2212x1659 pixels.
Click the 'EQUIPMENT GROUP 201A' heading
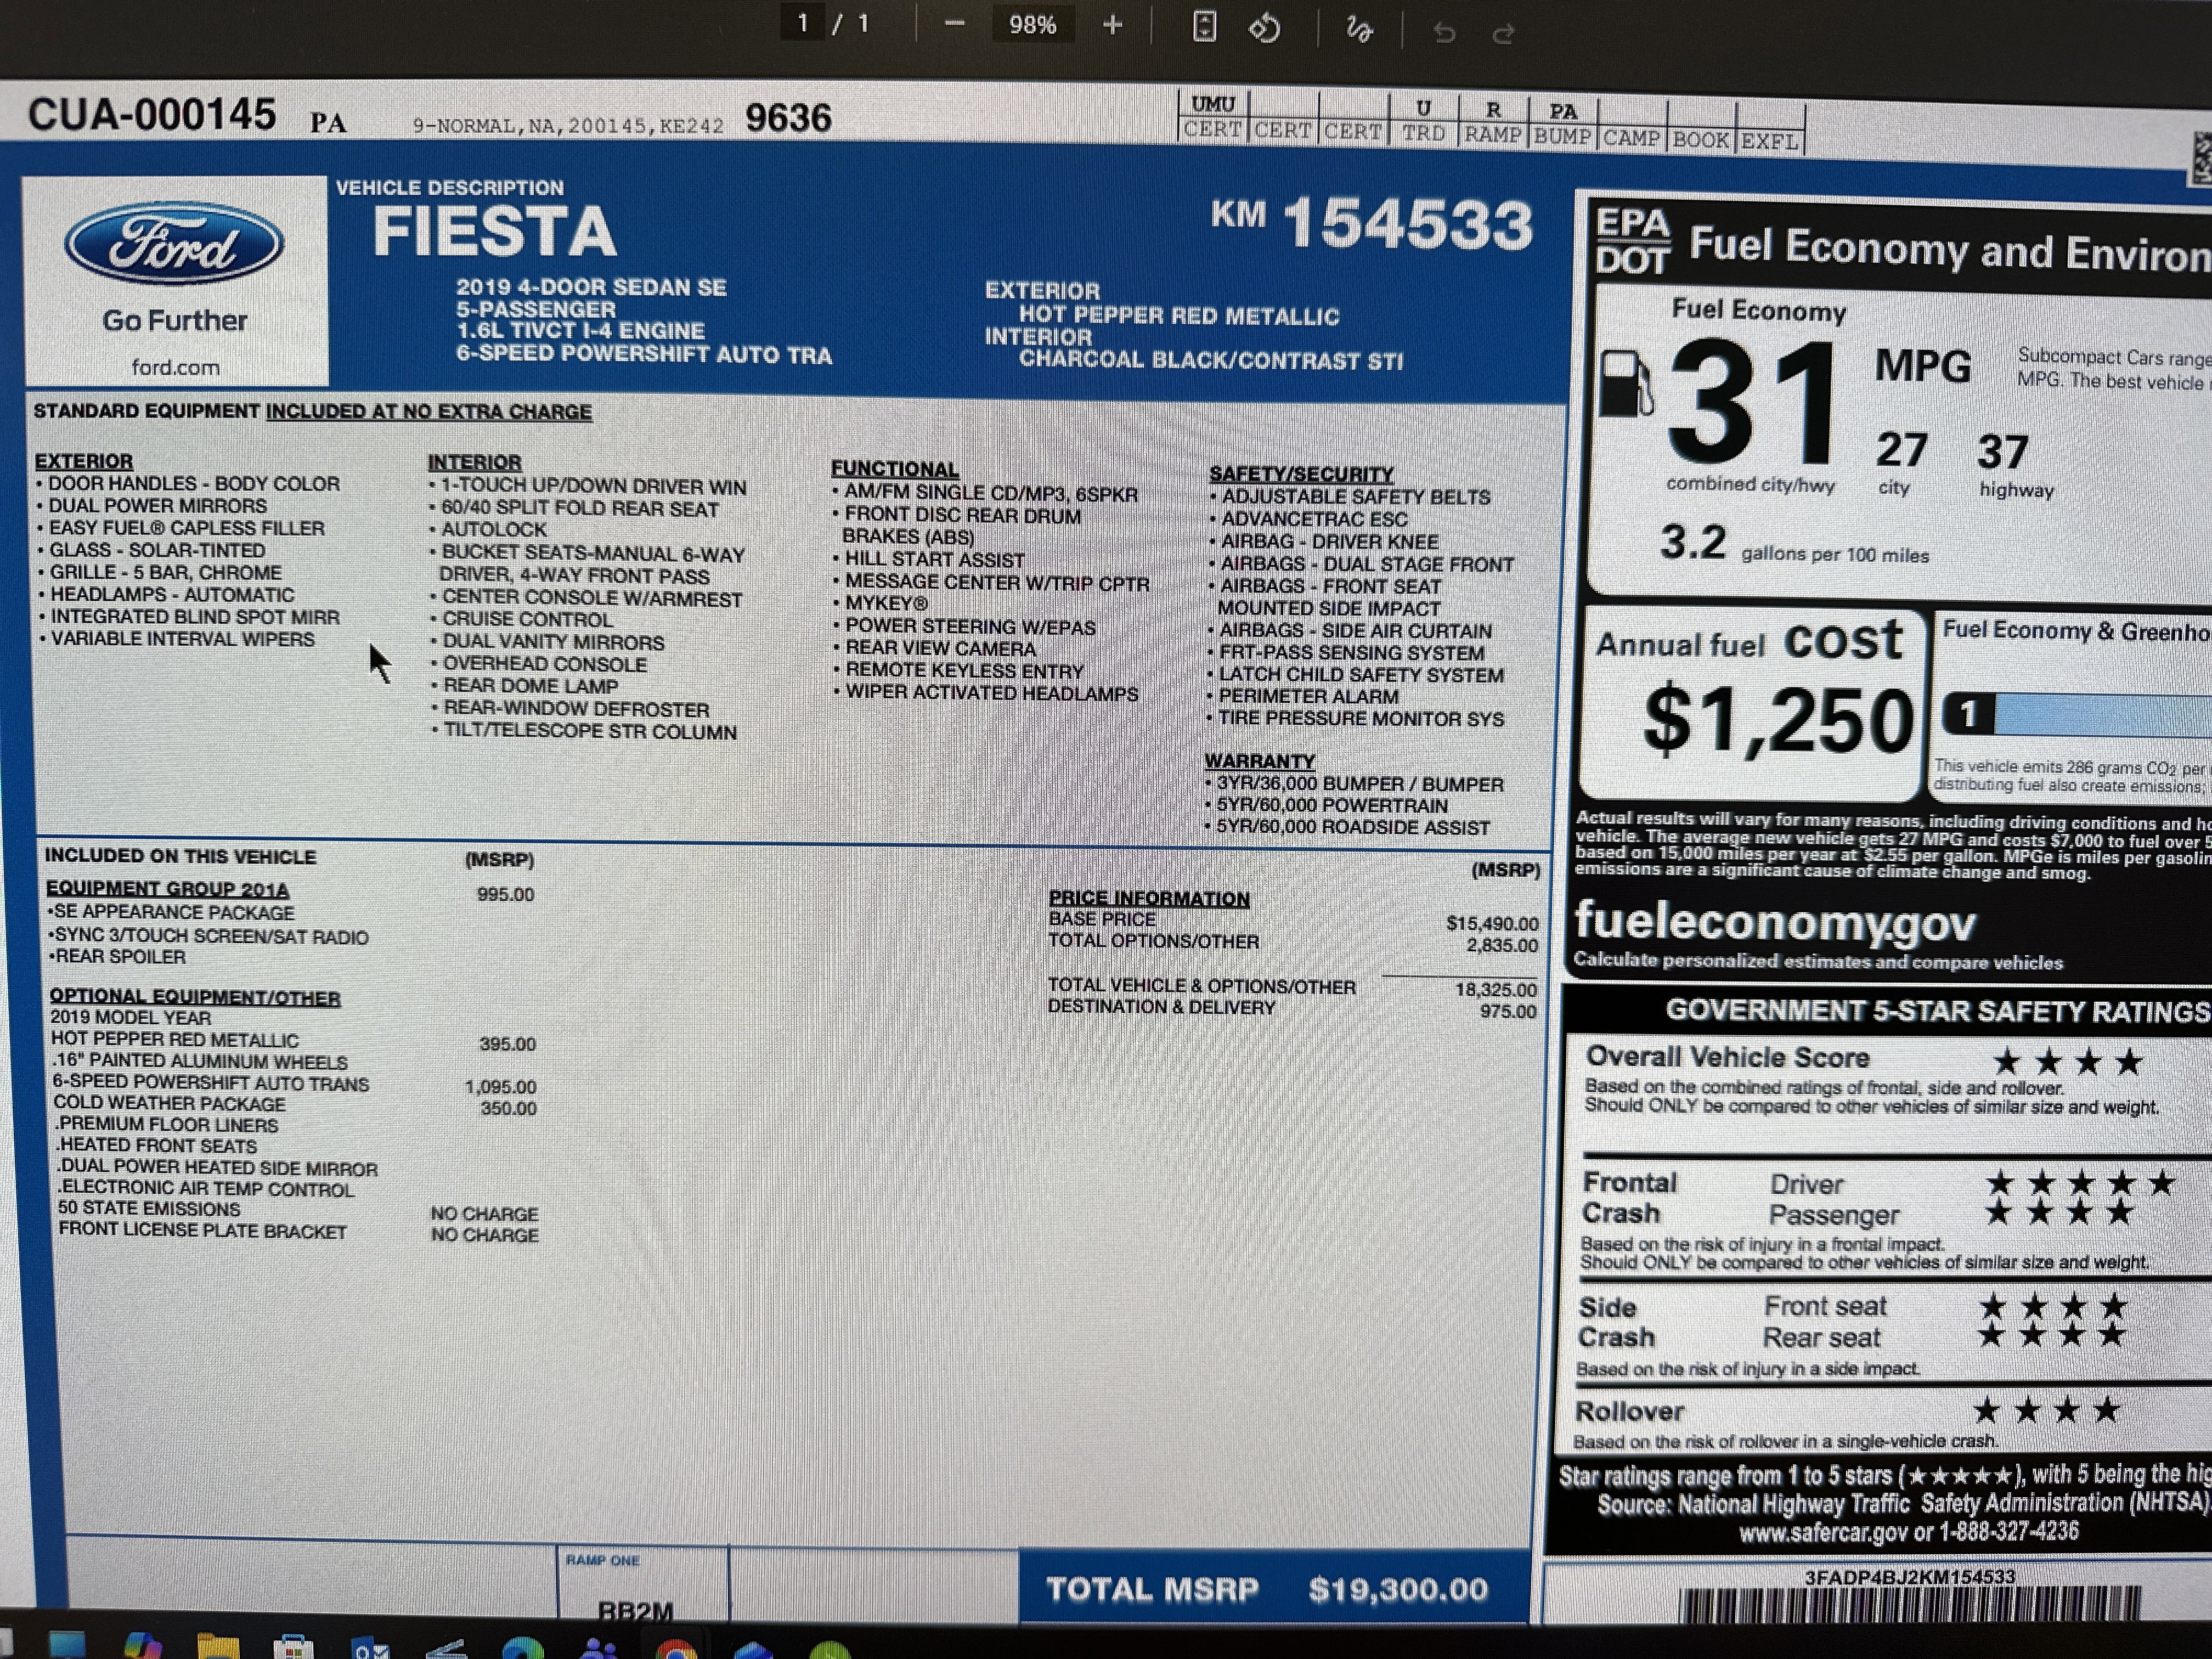pos(167,888)
